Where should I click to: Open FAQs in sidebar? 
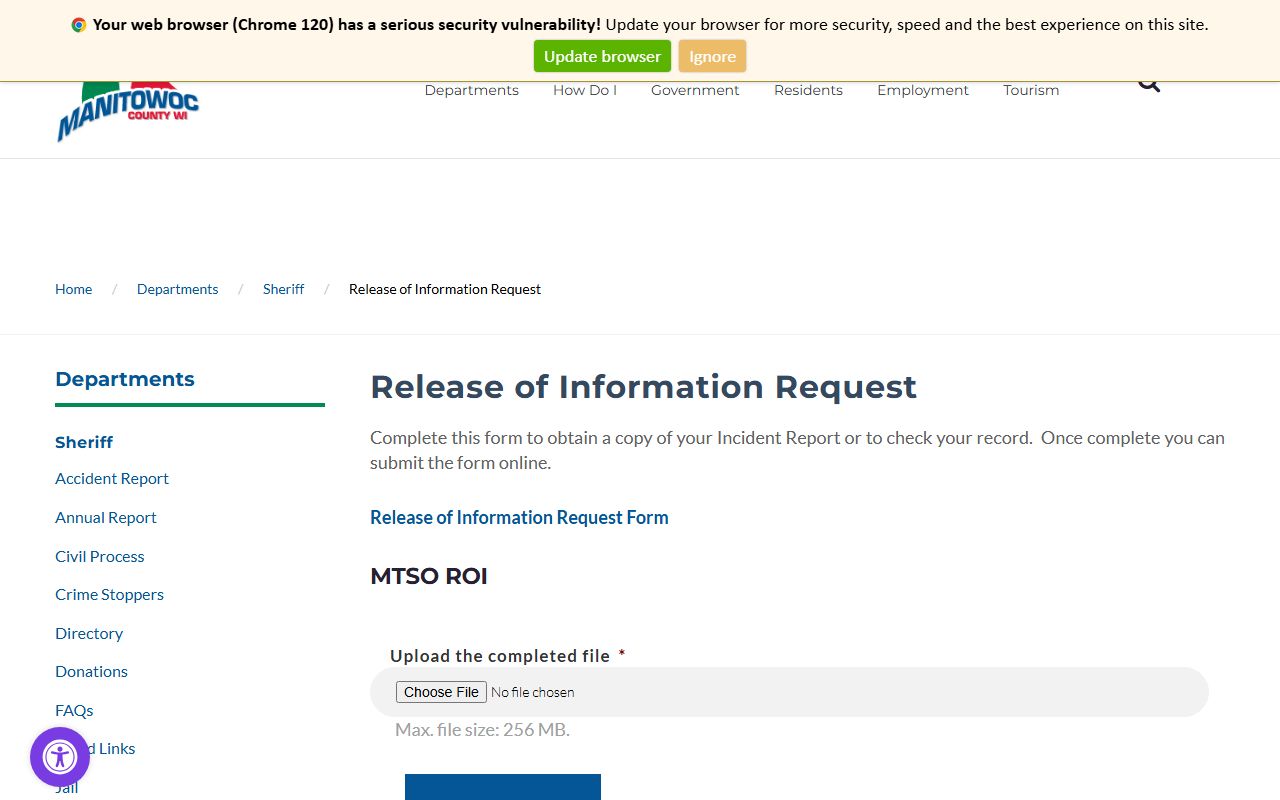click(x=74, y=710)
